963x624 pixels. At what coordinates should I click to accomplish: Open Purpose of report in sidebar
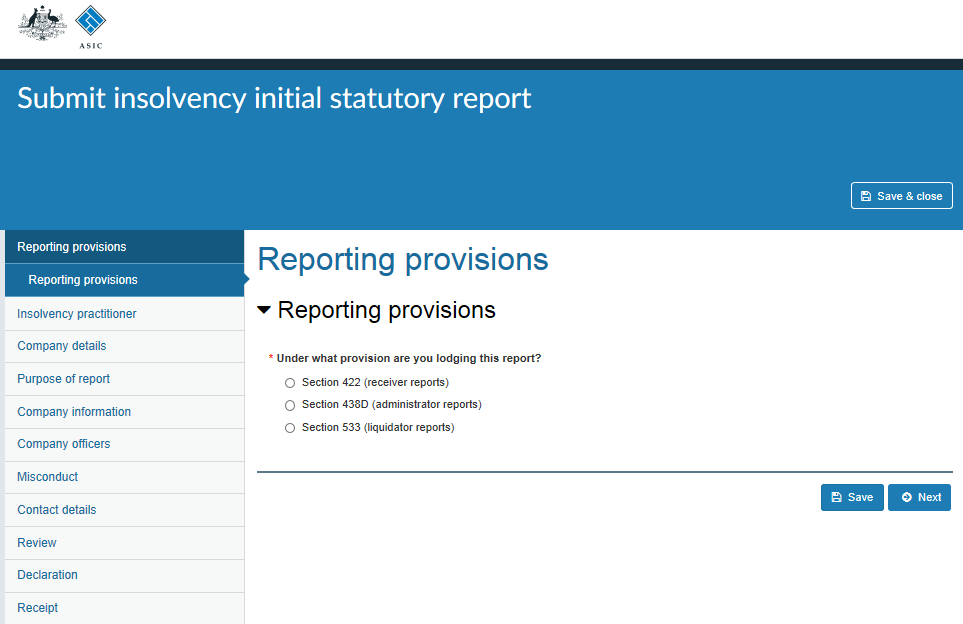pos(124,379)
